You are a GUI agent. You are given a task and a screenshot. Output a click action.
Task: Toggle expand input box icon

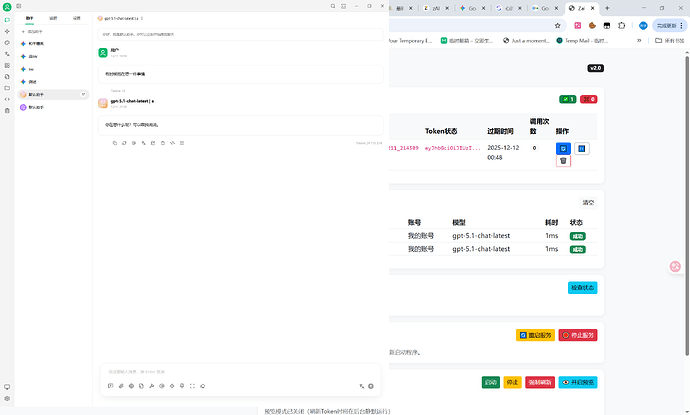click(192, 386)
